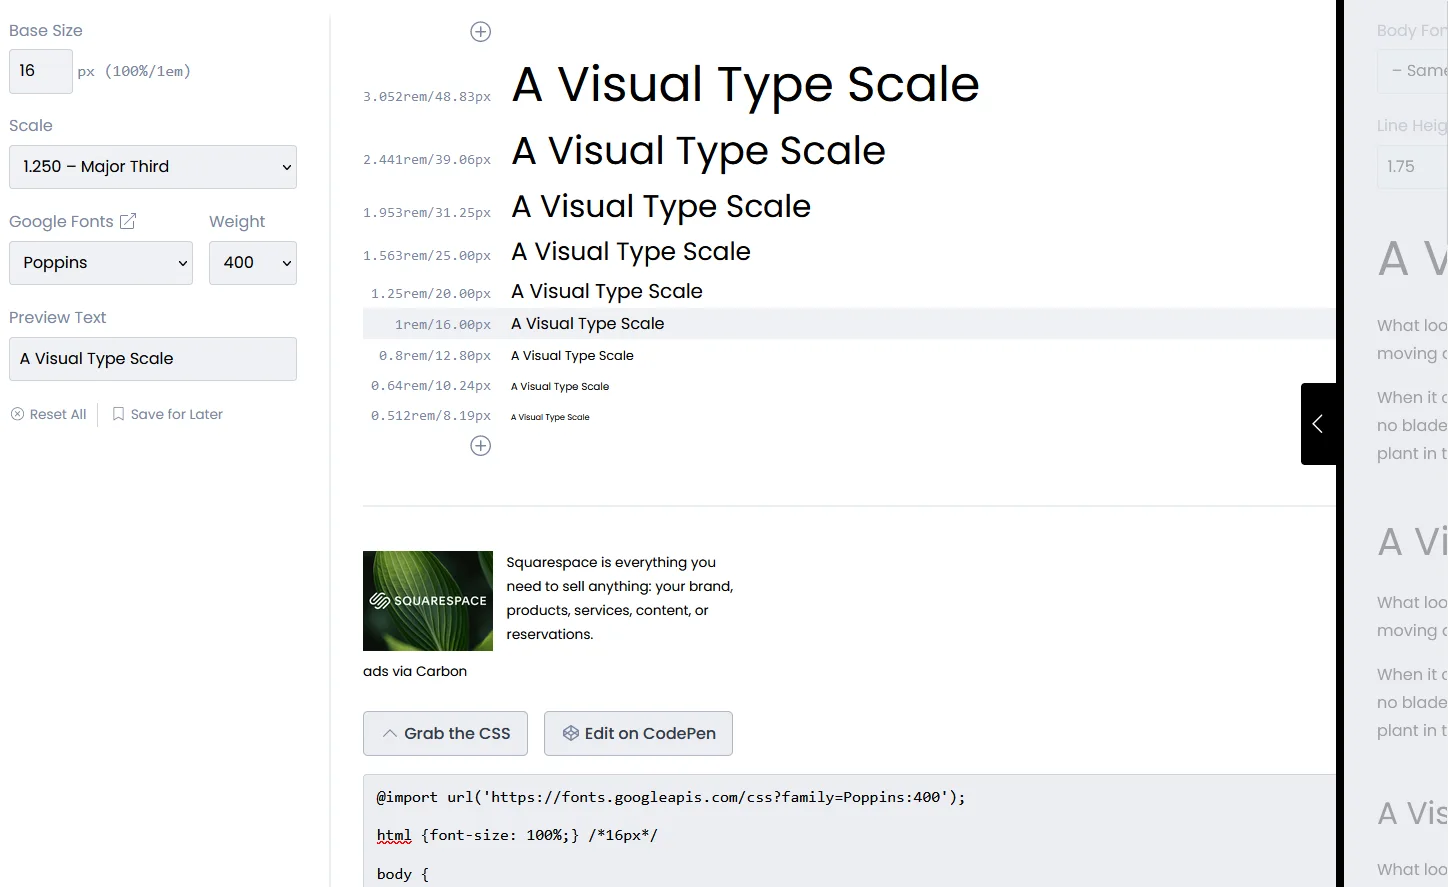Open the Poppins font dropdown
Viewport: 1448px width, 887px height.
(101, 263)
